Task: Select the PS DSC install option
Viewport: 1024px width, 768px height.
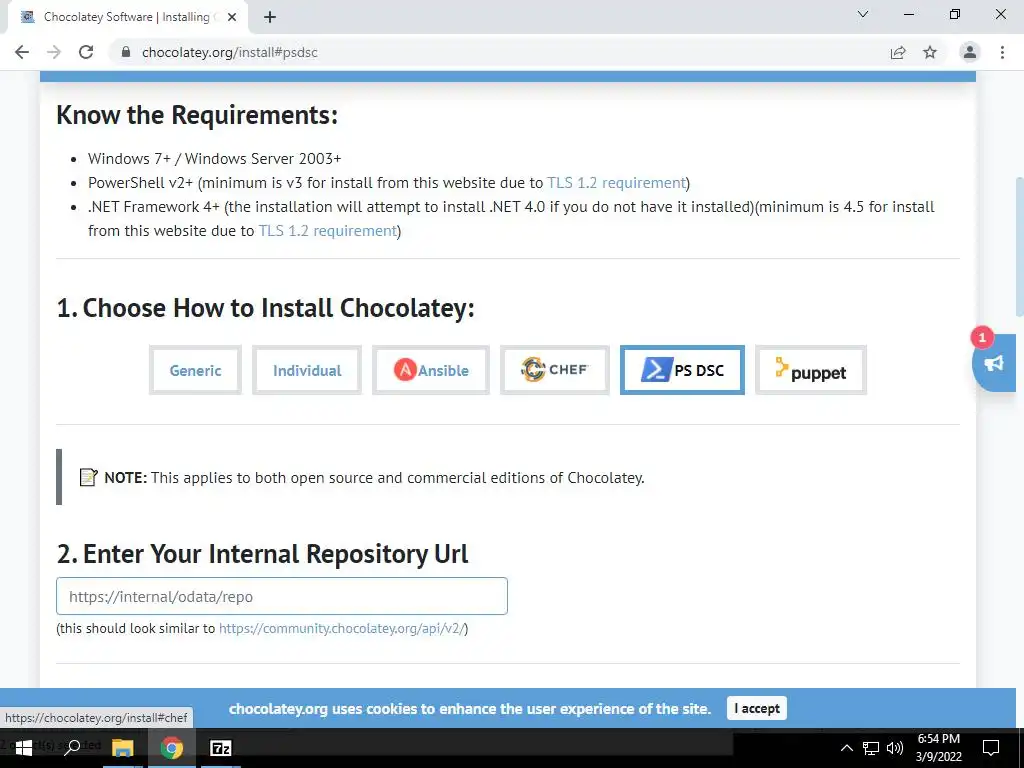Action: [x=682, y=370]
